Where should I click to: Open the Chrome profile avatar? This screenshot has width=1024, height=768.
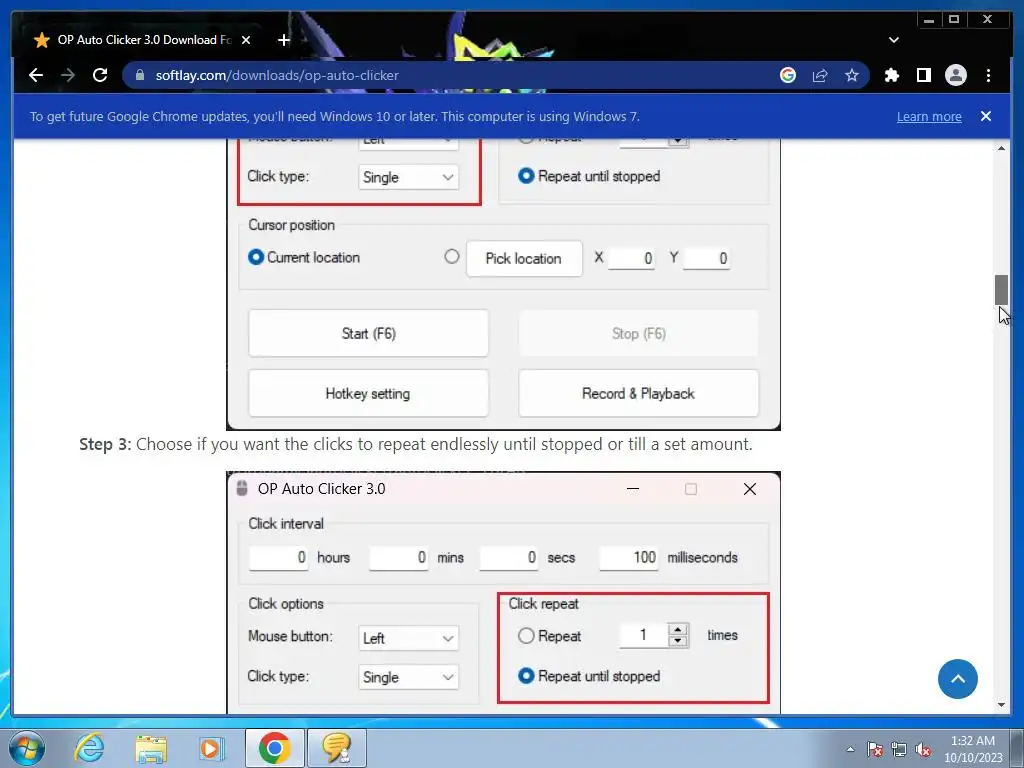[x=955, y=75]
